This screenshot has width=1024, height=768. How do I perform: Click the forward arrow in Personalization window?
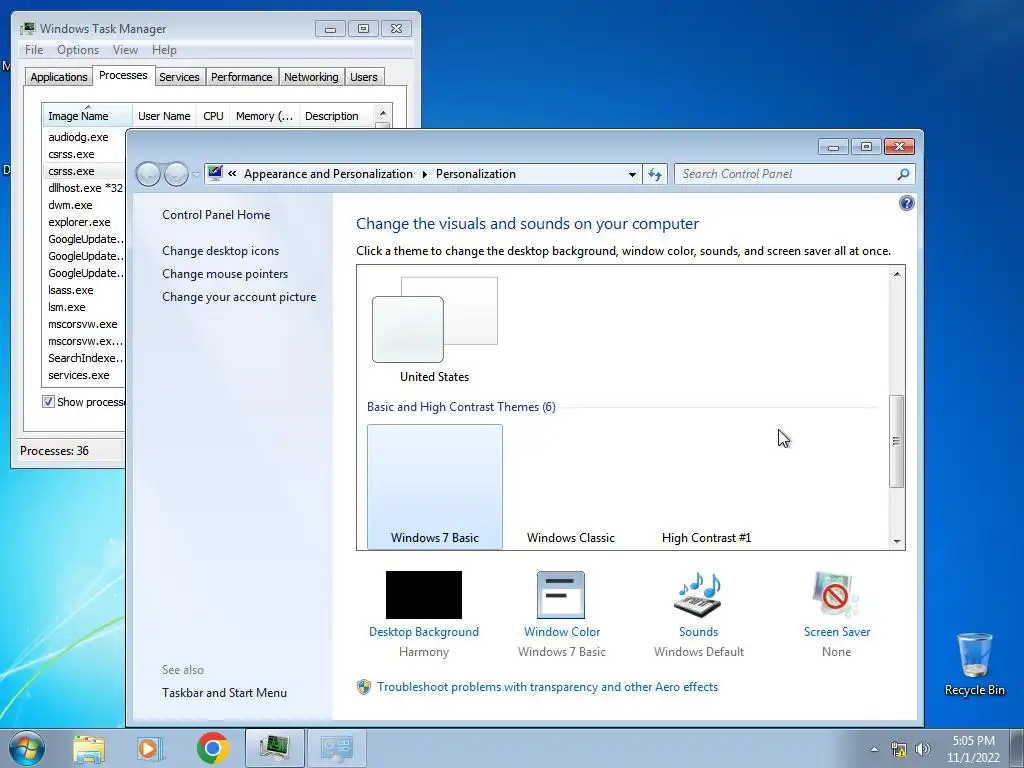(176, 174)
